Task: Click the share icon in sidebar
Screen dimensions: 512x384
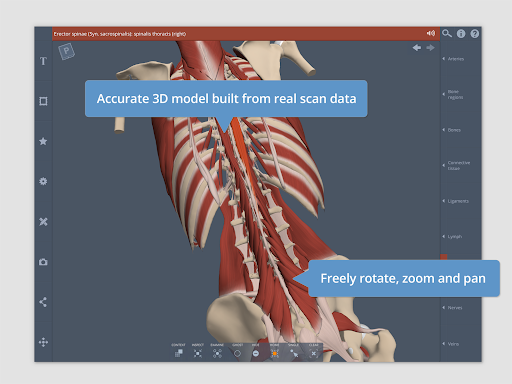Action: (43, 302)
